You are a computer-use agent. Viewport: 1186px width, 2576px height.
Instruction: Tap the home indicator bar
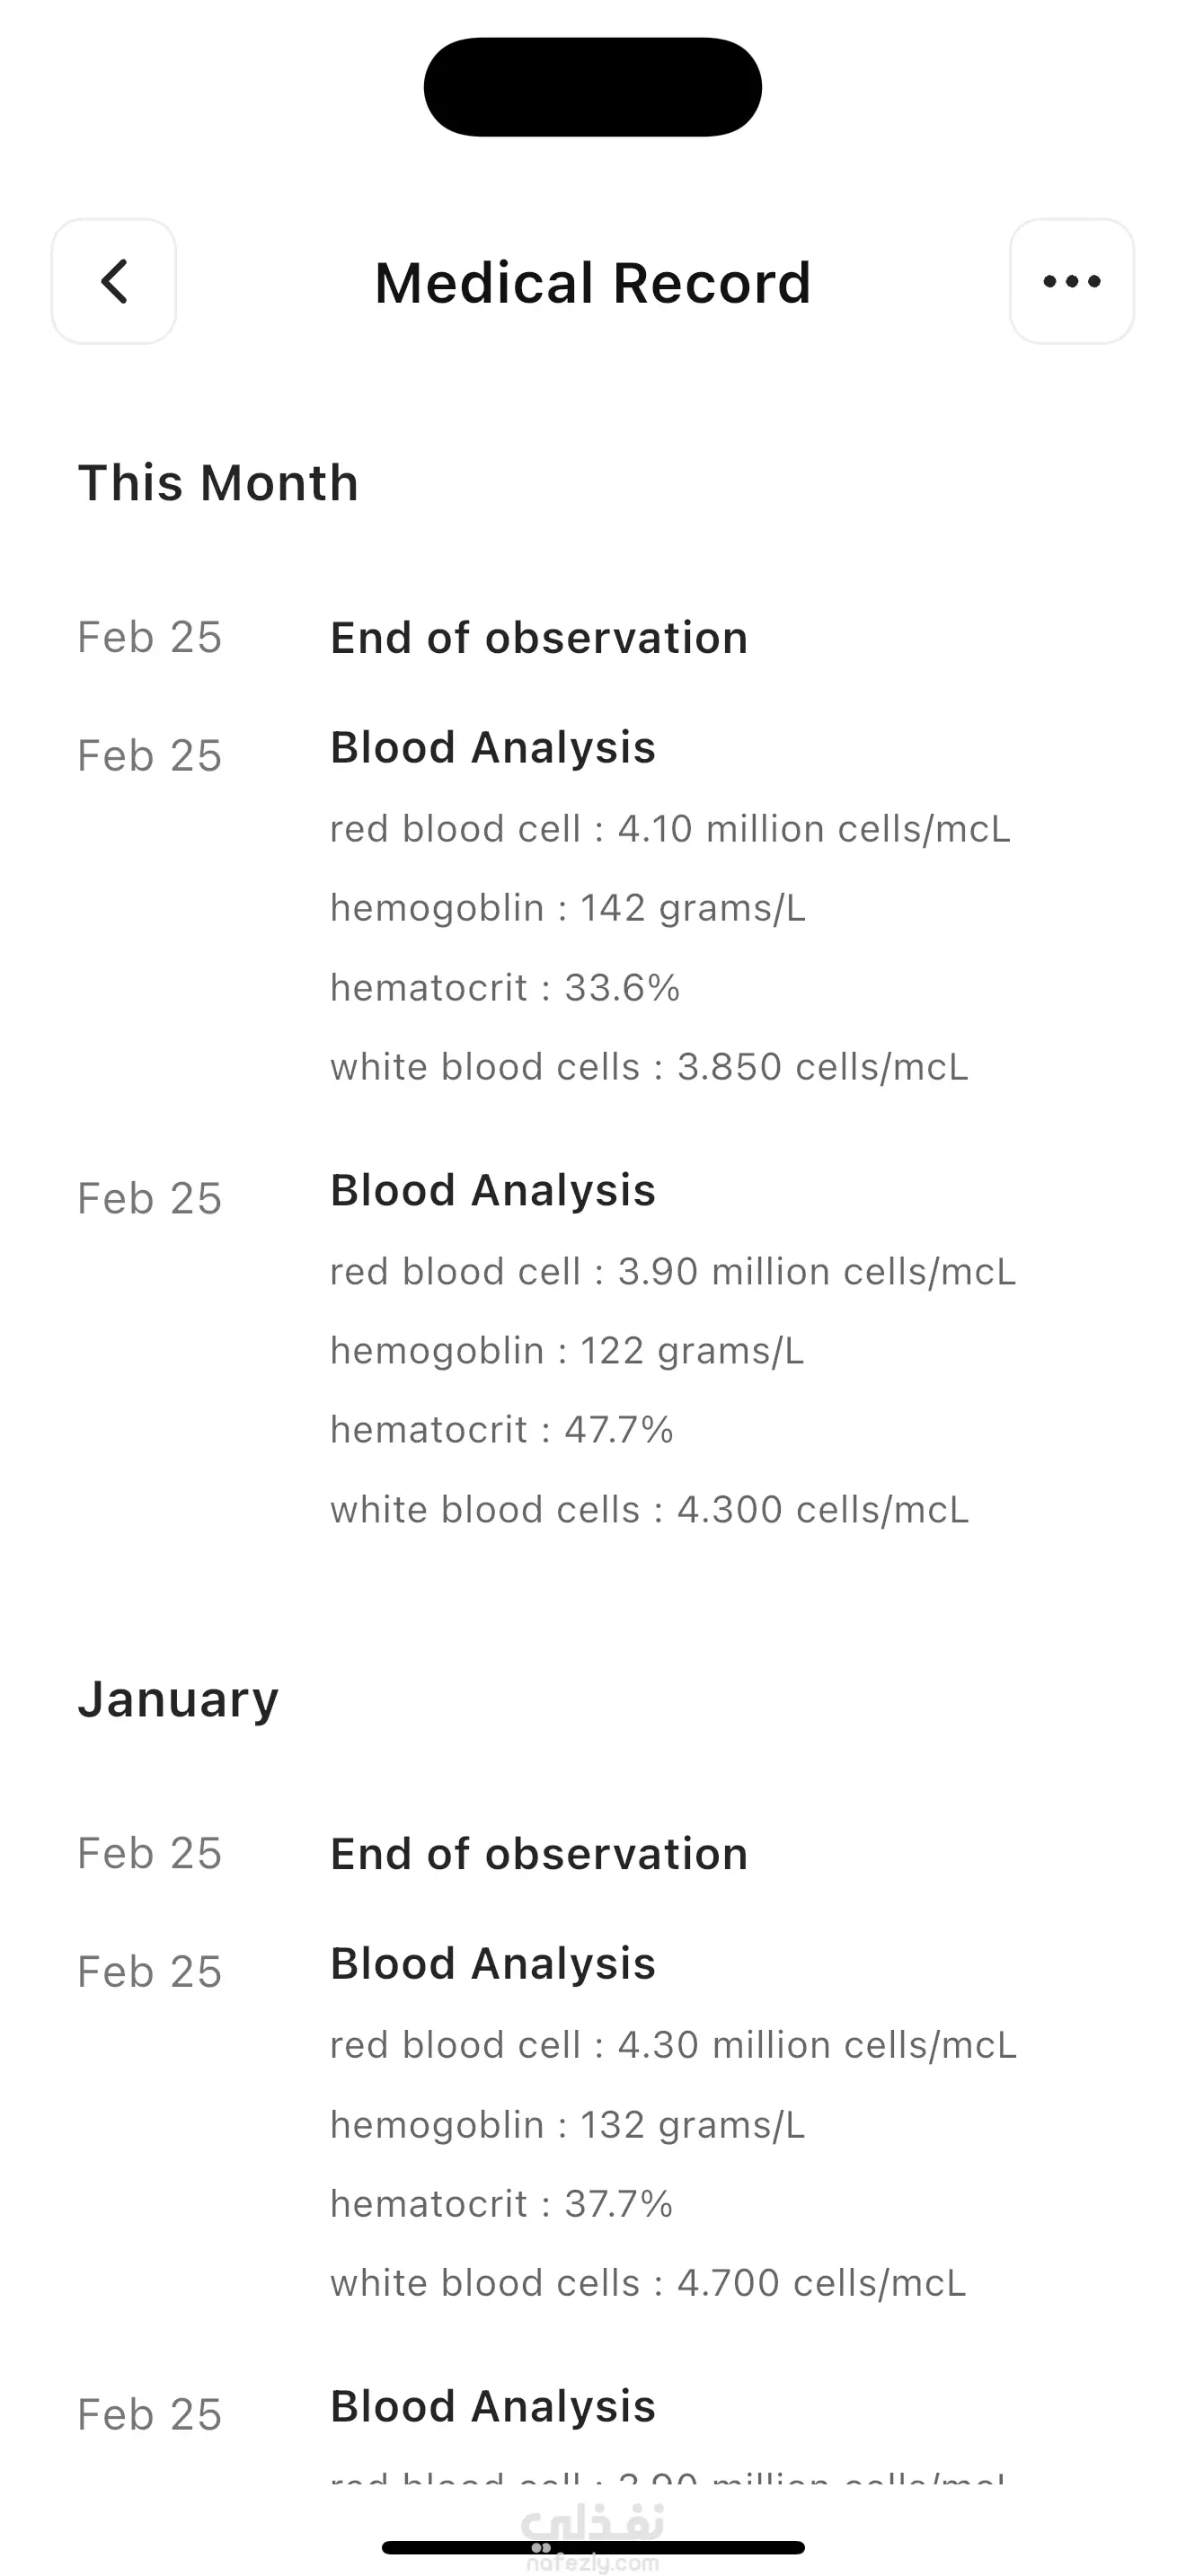pyautogui.click(x=593, y=2547)
